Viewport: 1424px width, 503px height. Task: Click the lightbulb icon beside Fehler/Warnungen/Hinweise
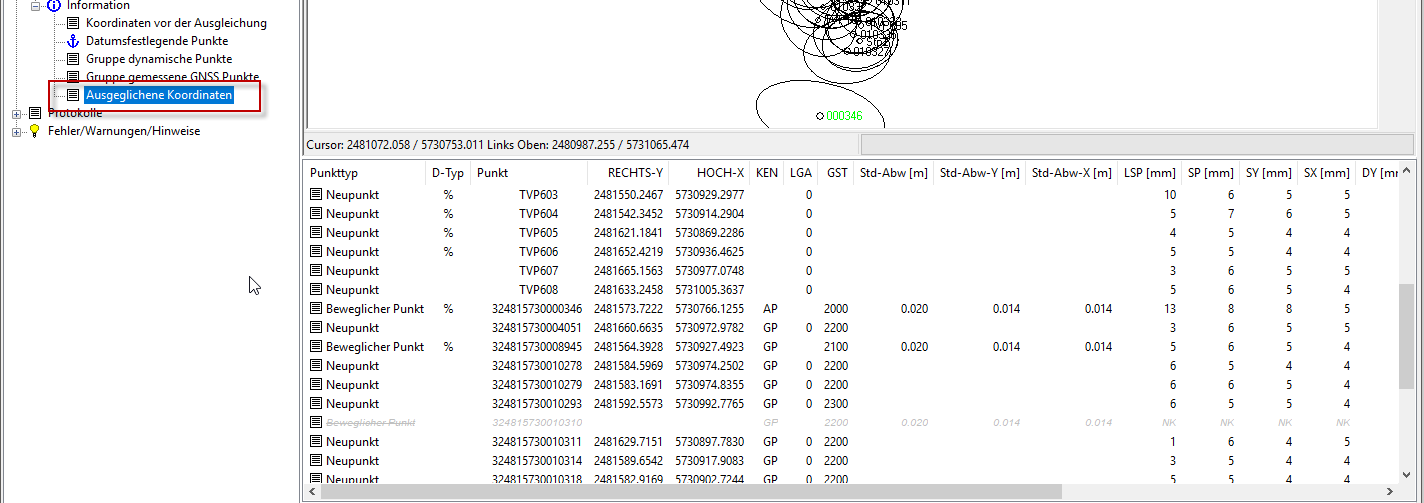(x=35, y=131)
